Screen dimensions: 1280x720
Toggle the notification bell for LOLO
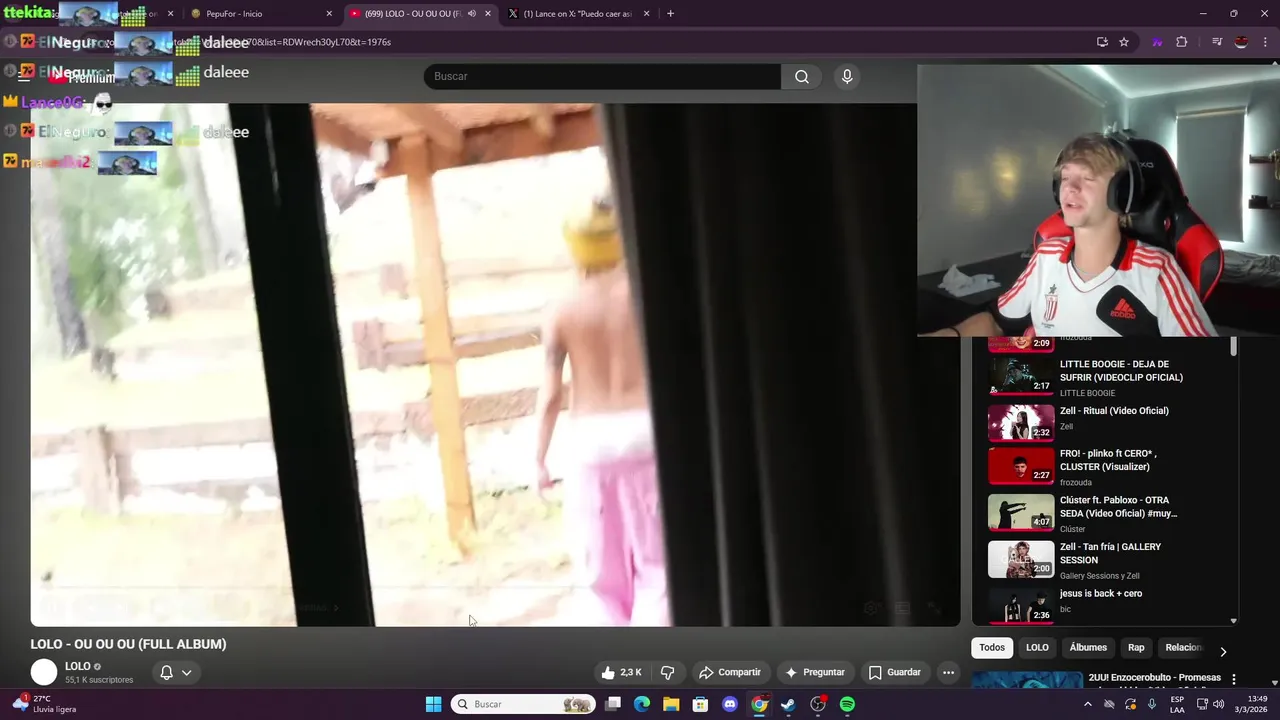click(167, 672)
